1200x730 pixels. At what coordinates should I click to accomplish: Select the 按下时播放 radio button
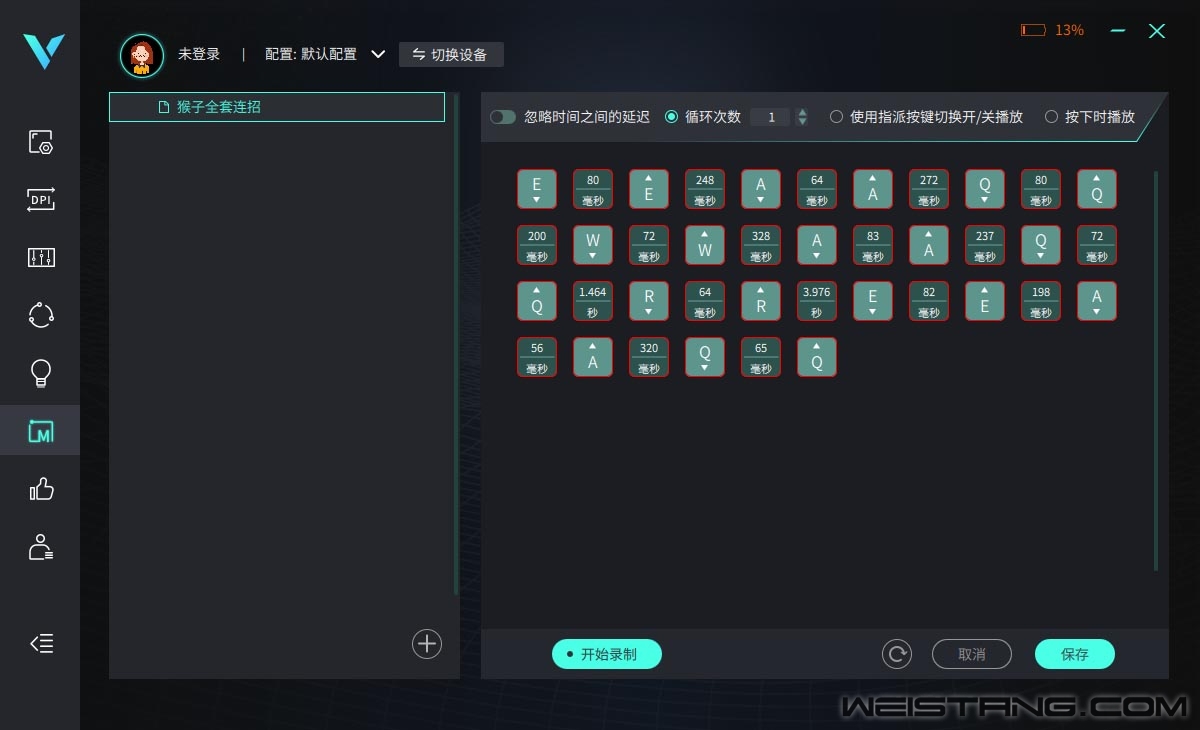point(1051,117)
